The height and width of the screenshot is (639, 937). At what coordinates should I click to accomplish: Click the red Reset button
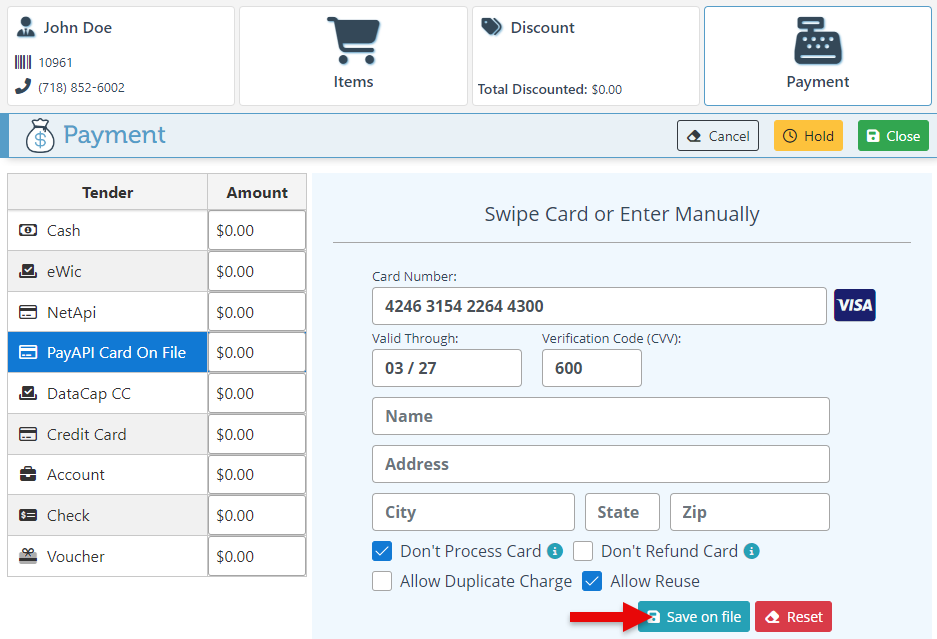click(x=793, y=617)
